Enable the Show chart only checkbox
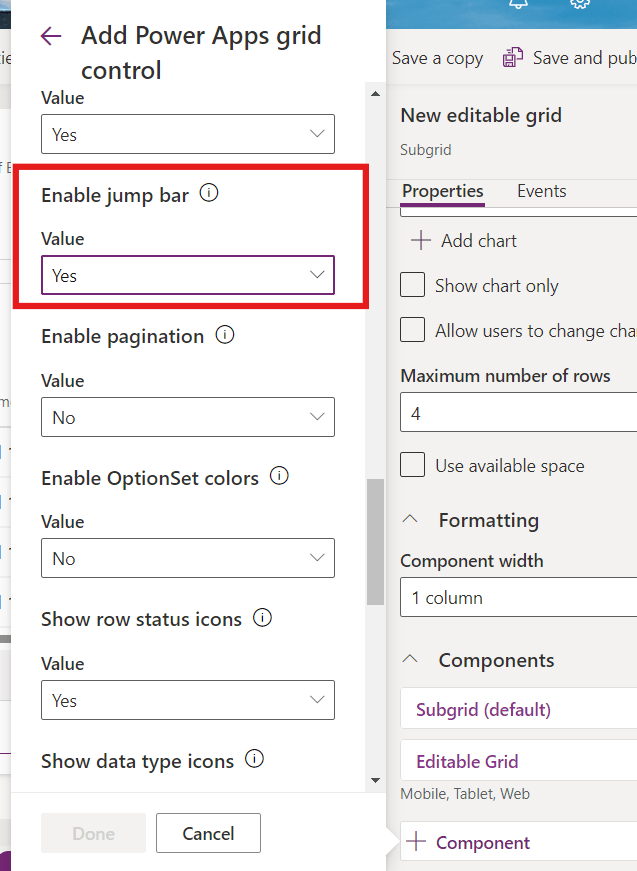The image size is (637, 871). click(413, 285)
